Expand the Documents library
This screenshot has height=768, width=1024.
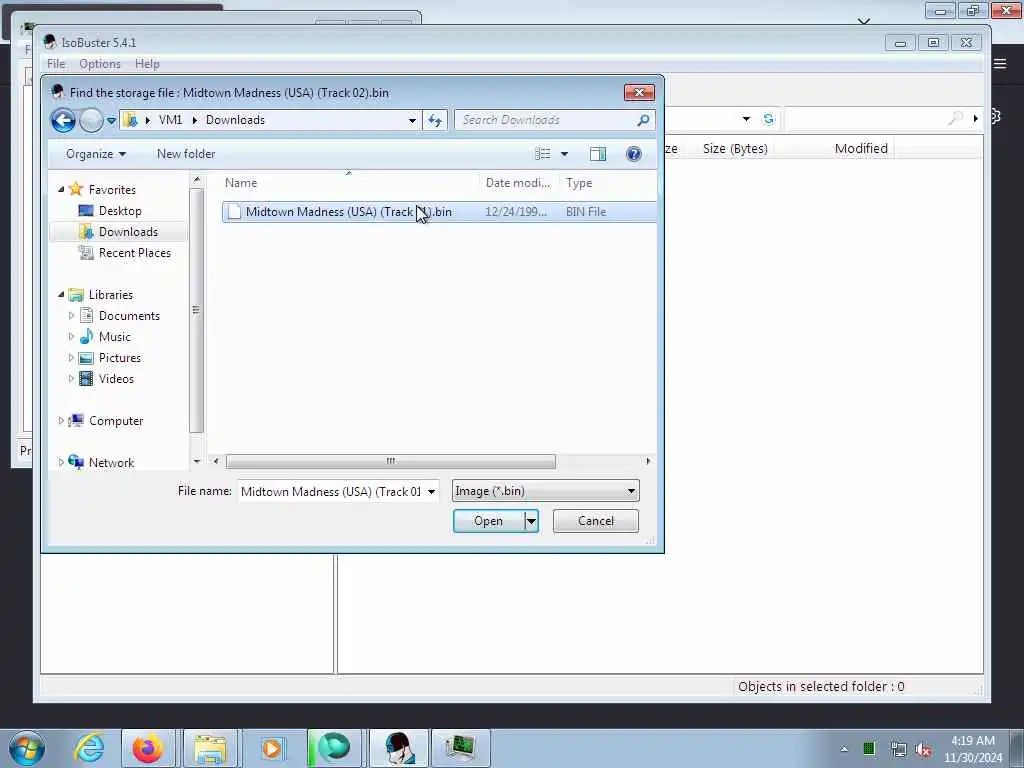[x=71, y=315]
